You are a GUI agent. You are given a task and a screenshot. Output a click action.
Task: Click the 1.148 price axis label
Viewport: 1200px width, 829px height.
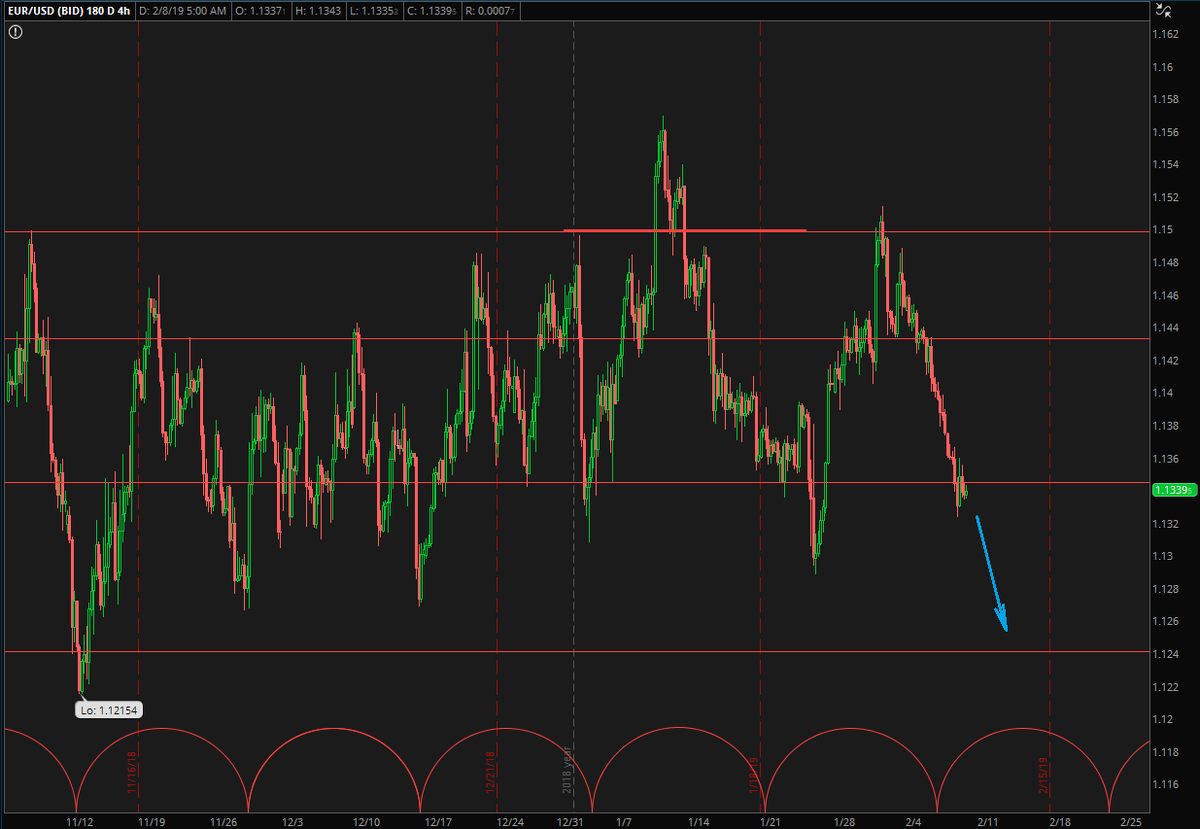pos(1165,263)
